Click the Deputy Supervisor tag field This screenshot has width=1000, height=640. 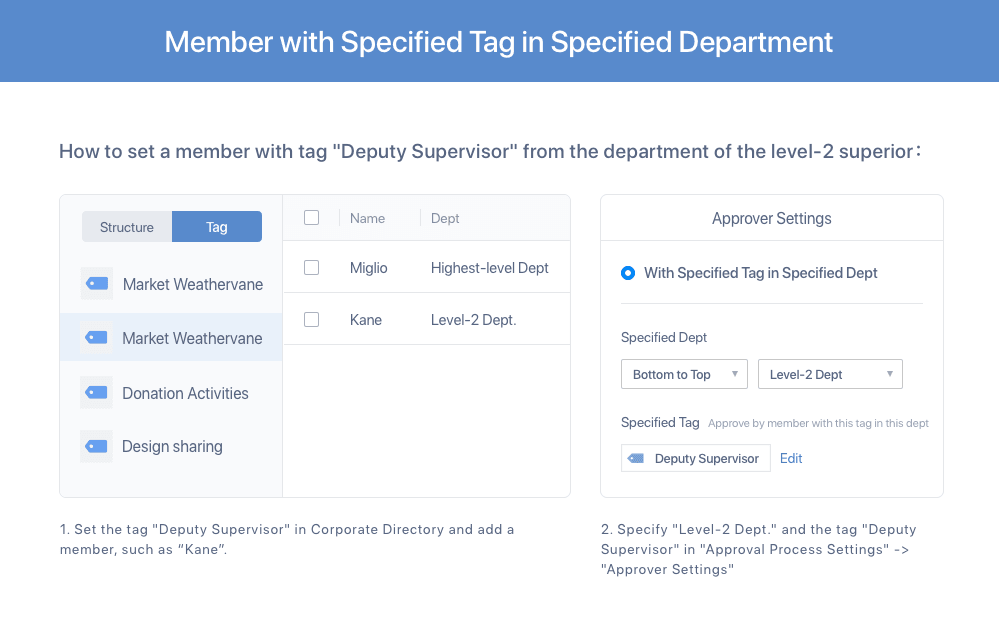pyautogui.click(x=696, y=458)
